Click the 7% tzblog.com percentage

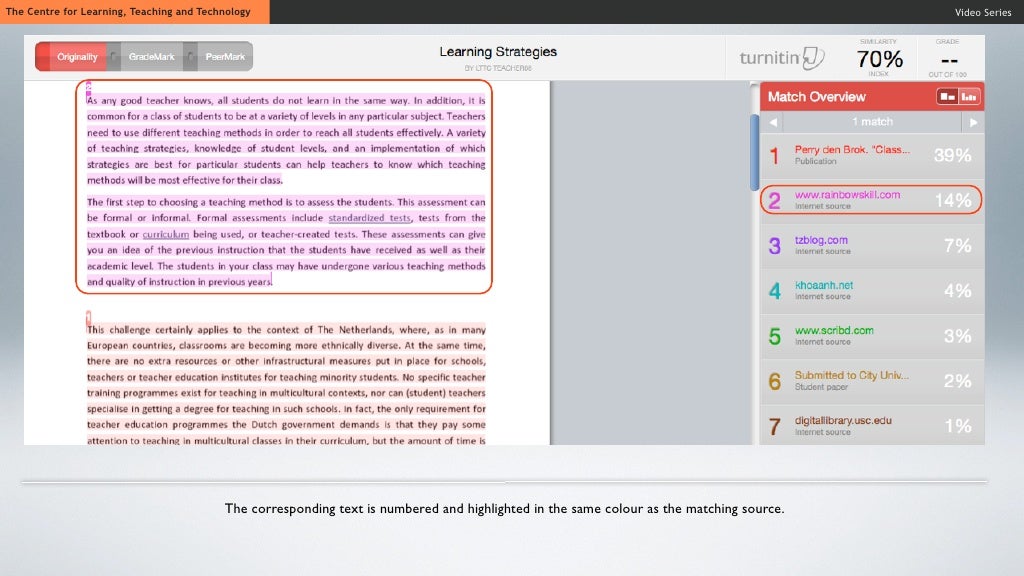click(x=957, y=246)
